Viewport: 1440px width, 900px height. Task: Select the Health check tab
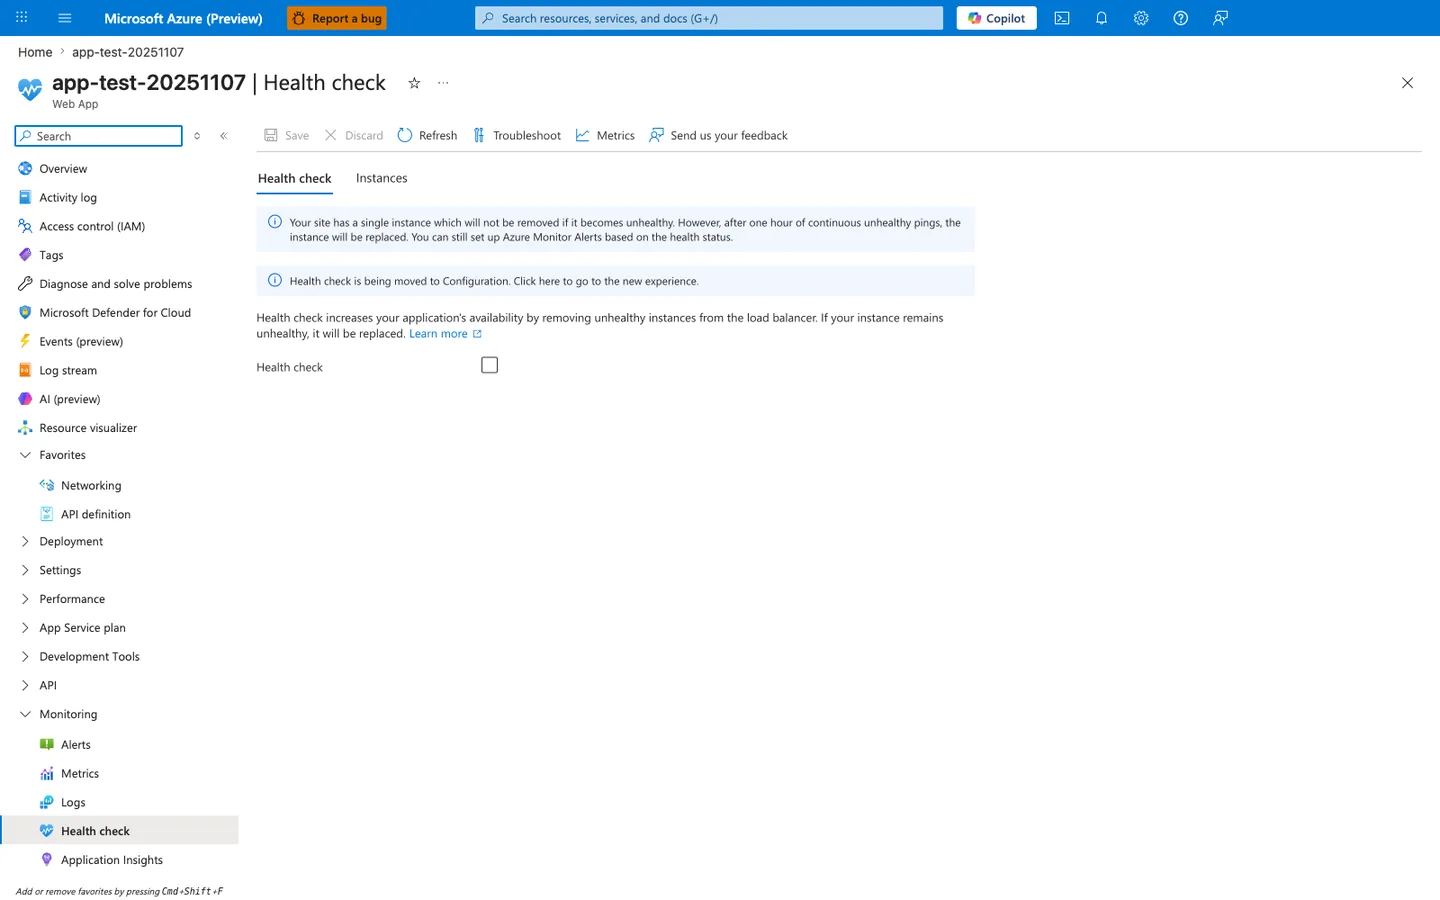[x=294, y=178]
